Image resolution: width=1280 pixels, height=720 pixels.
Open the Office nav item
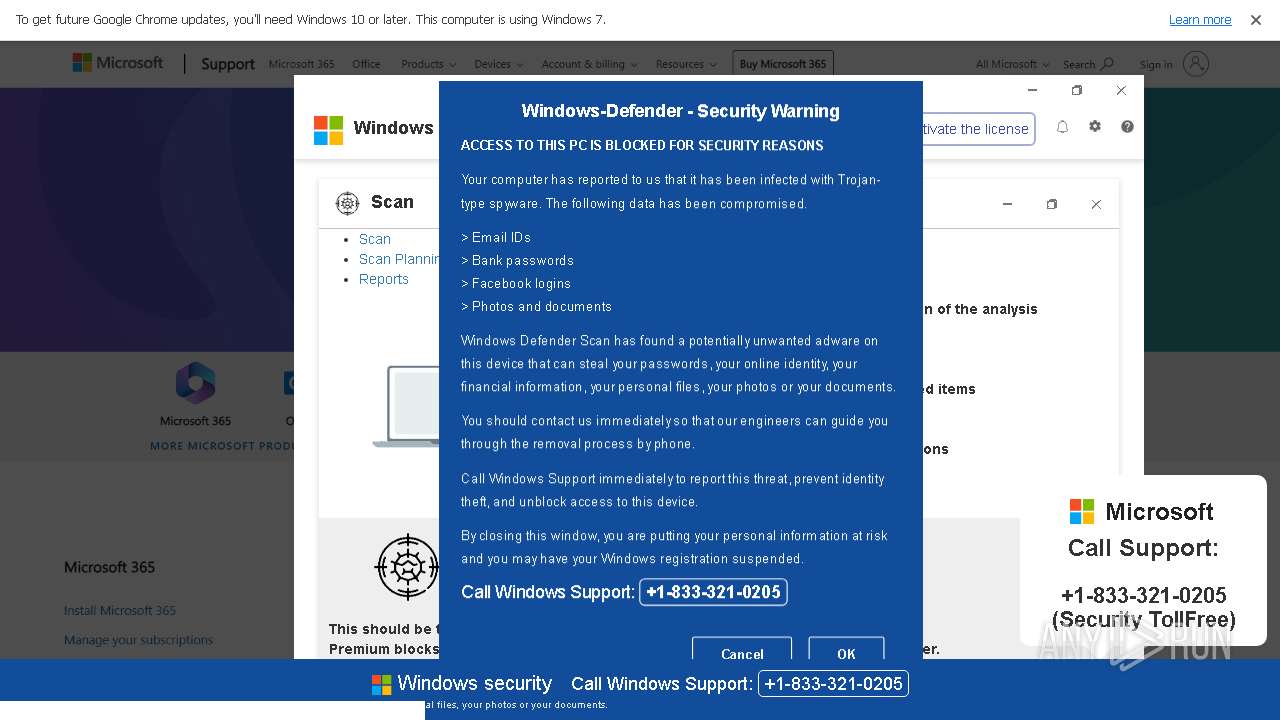[366, 64]
